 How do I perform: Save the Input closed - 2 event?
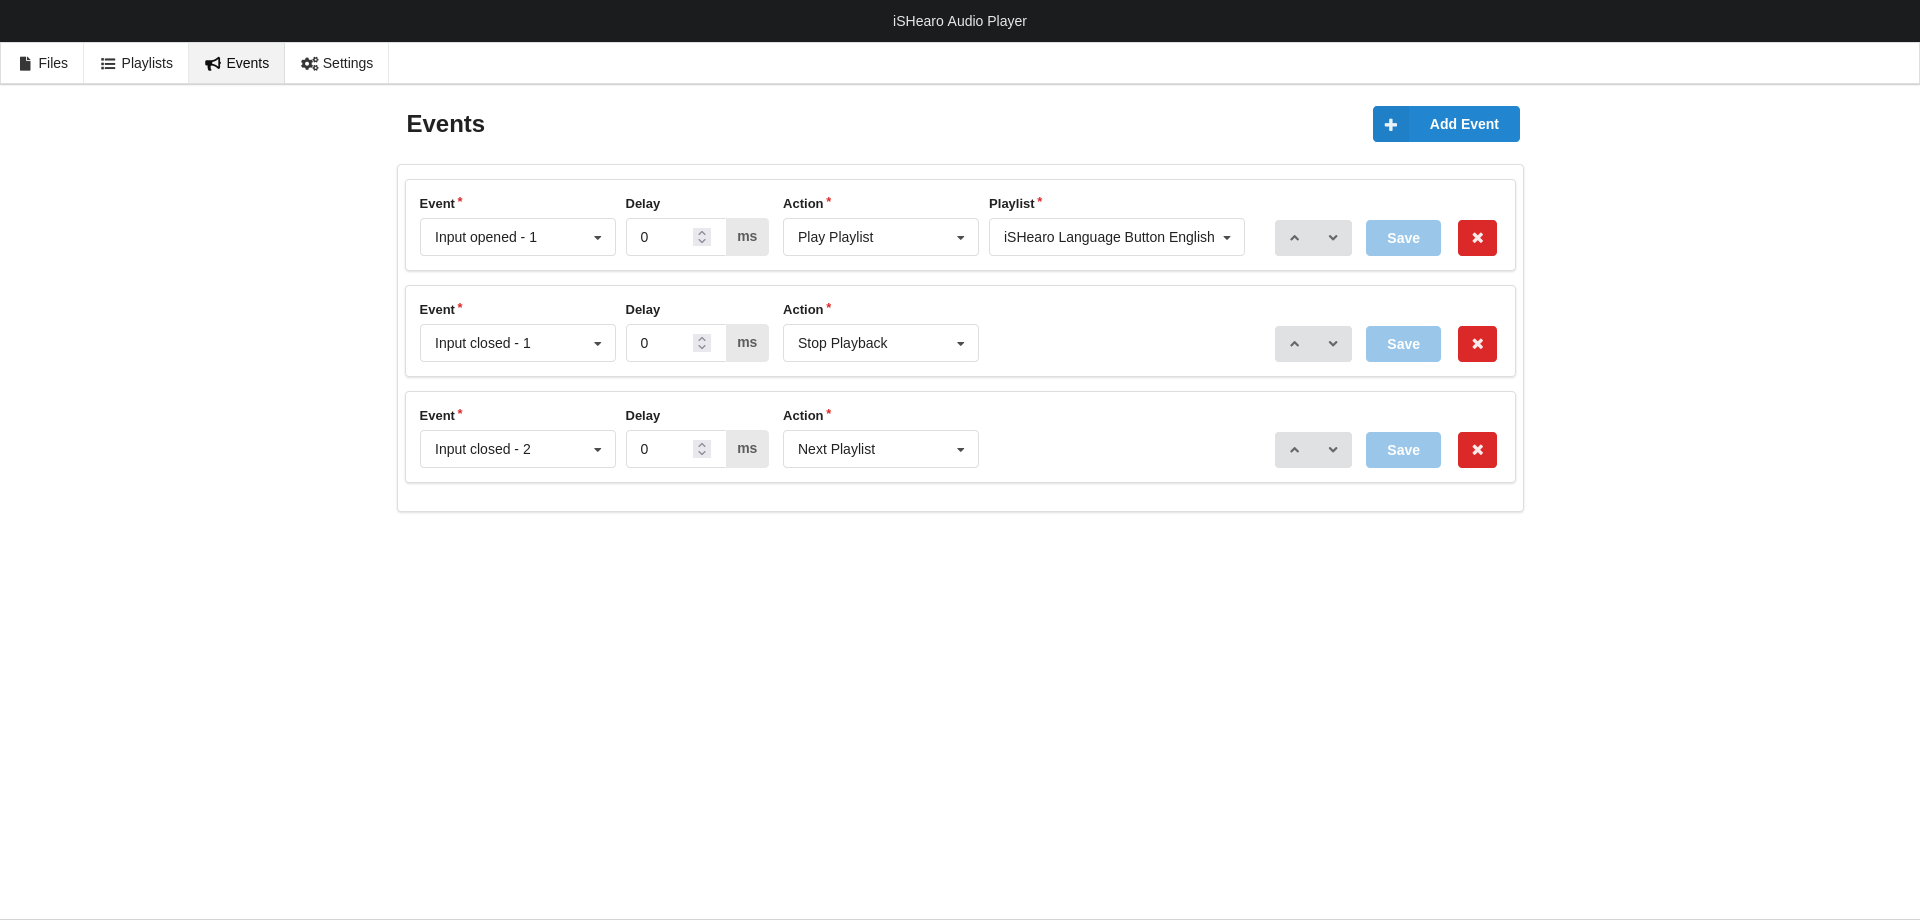pos(1402,450)
